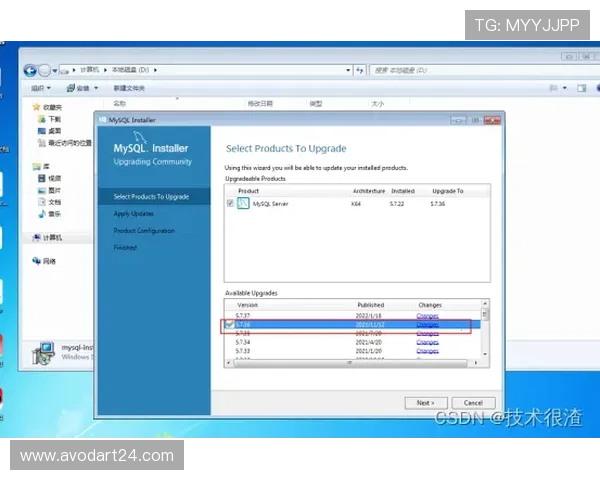The height and width of the screenshot is (480, 600).
Task: Click the Installed column header
Action: [x=403, y=191]
